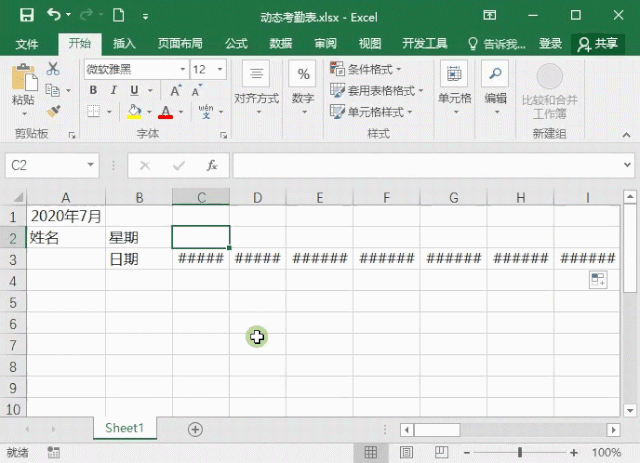Screen dimensions: 640x463
Task: Click the insert function fx button
Action: [x=211, y=165]
